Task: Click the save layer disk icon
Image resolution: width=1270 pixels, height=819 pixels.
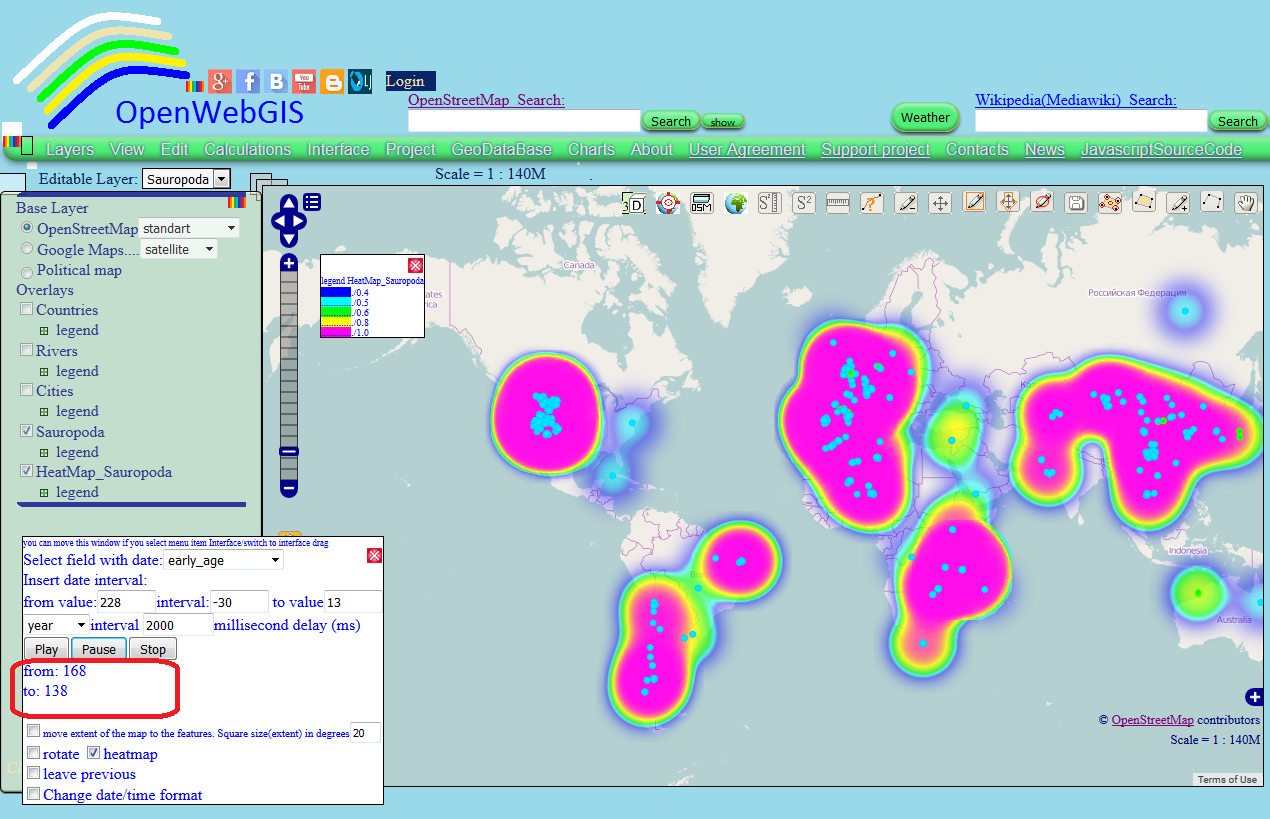Action: click(1075, 202)
